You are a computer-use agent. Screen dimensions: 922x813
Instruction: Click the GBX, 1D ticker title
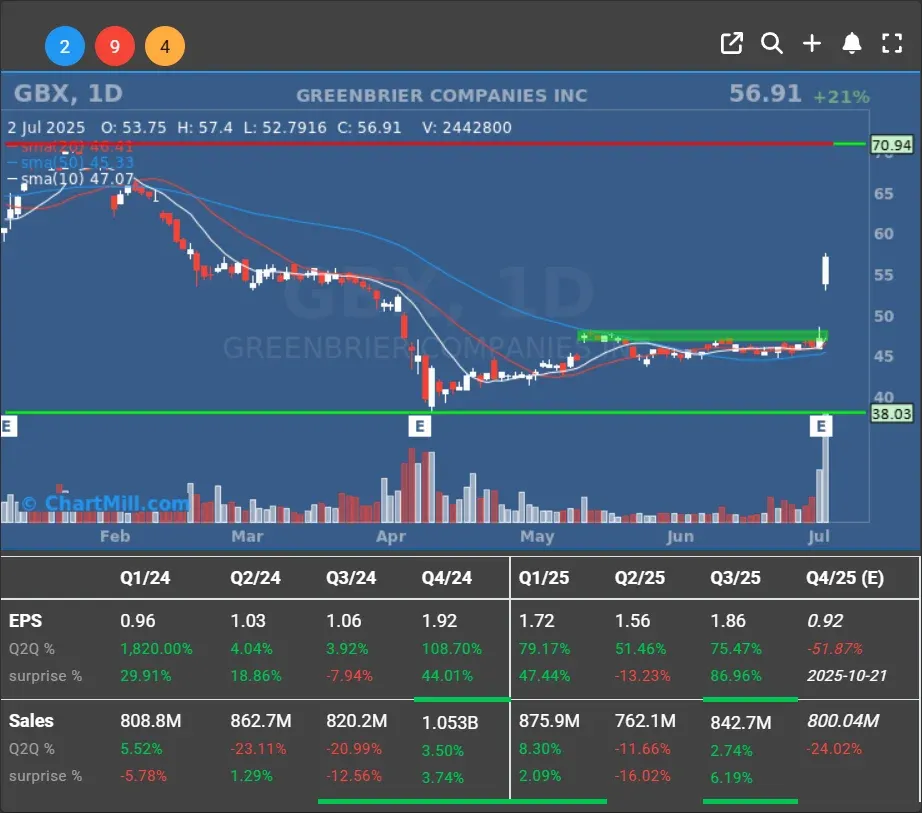tap(68, 93)
